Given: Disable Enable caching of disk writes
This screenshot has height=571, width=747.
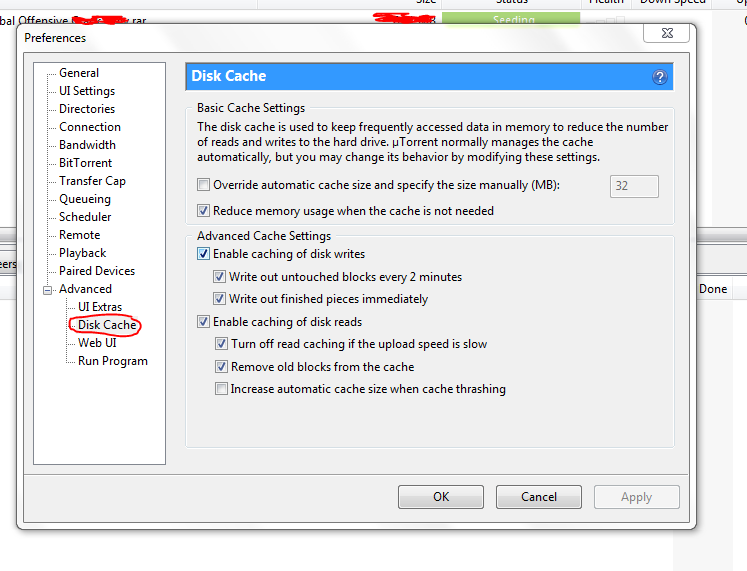Looking at the screenshot, I should 204,255.
